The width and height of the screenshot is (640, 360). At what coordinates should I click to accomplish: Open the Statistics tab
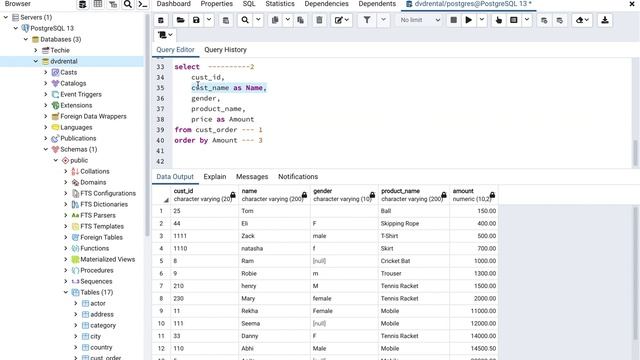coord(280,4)
